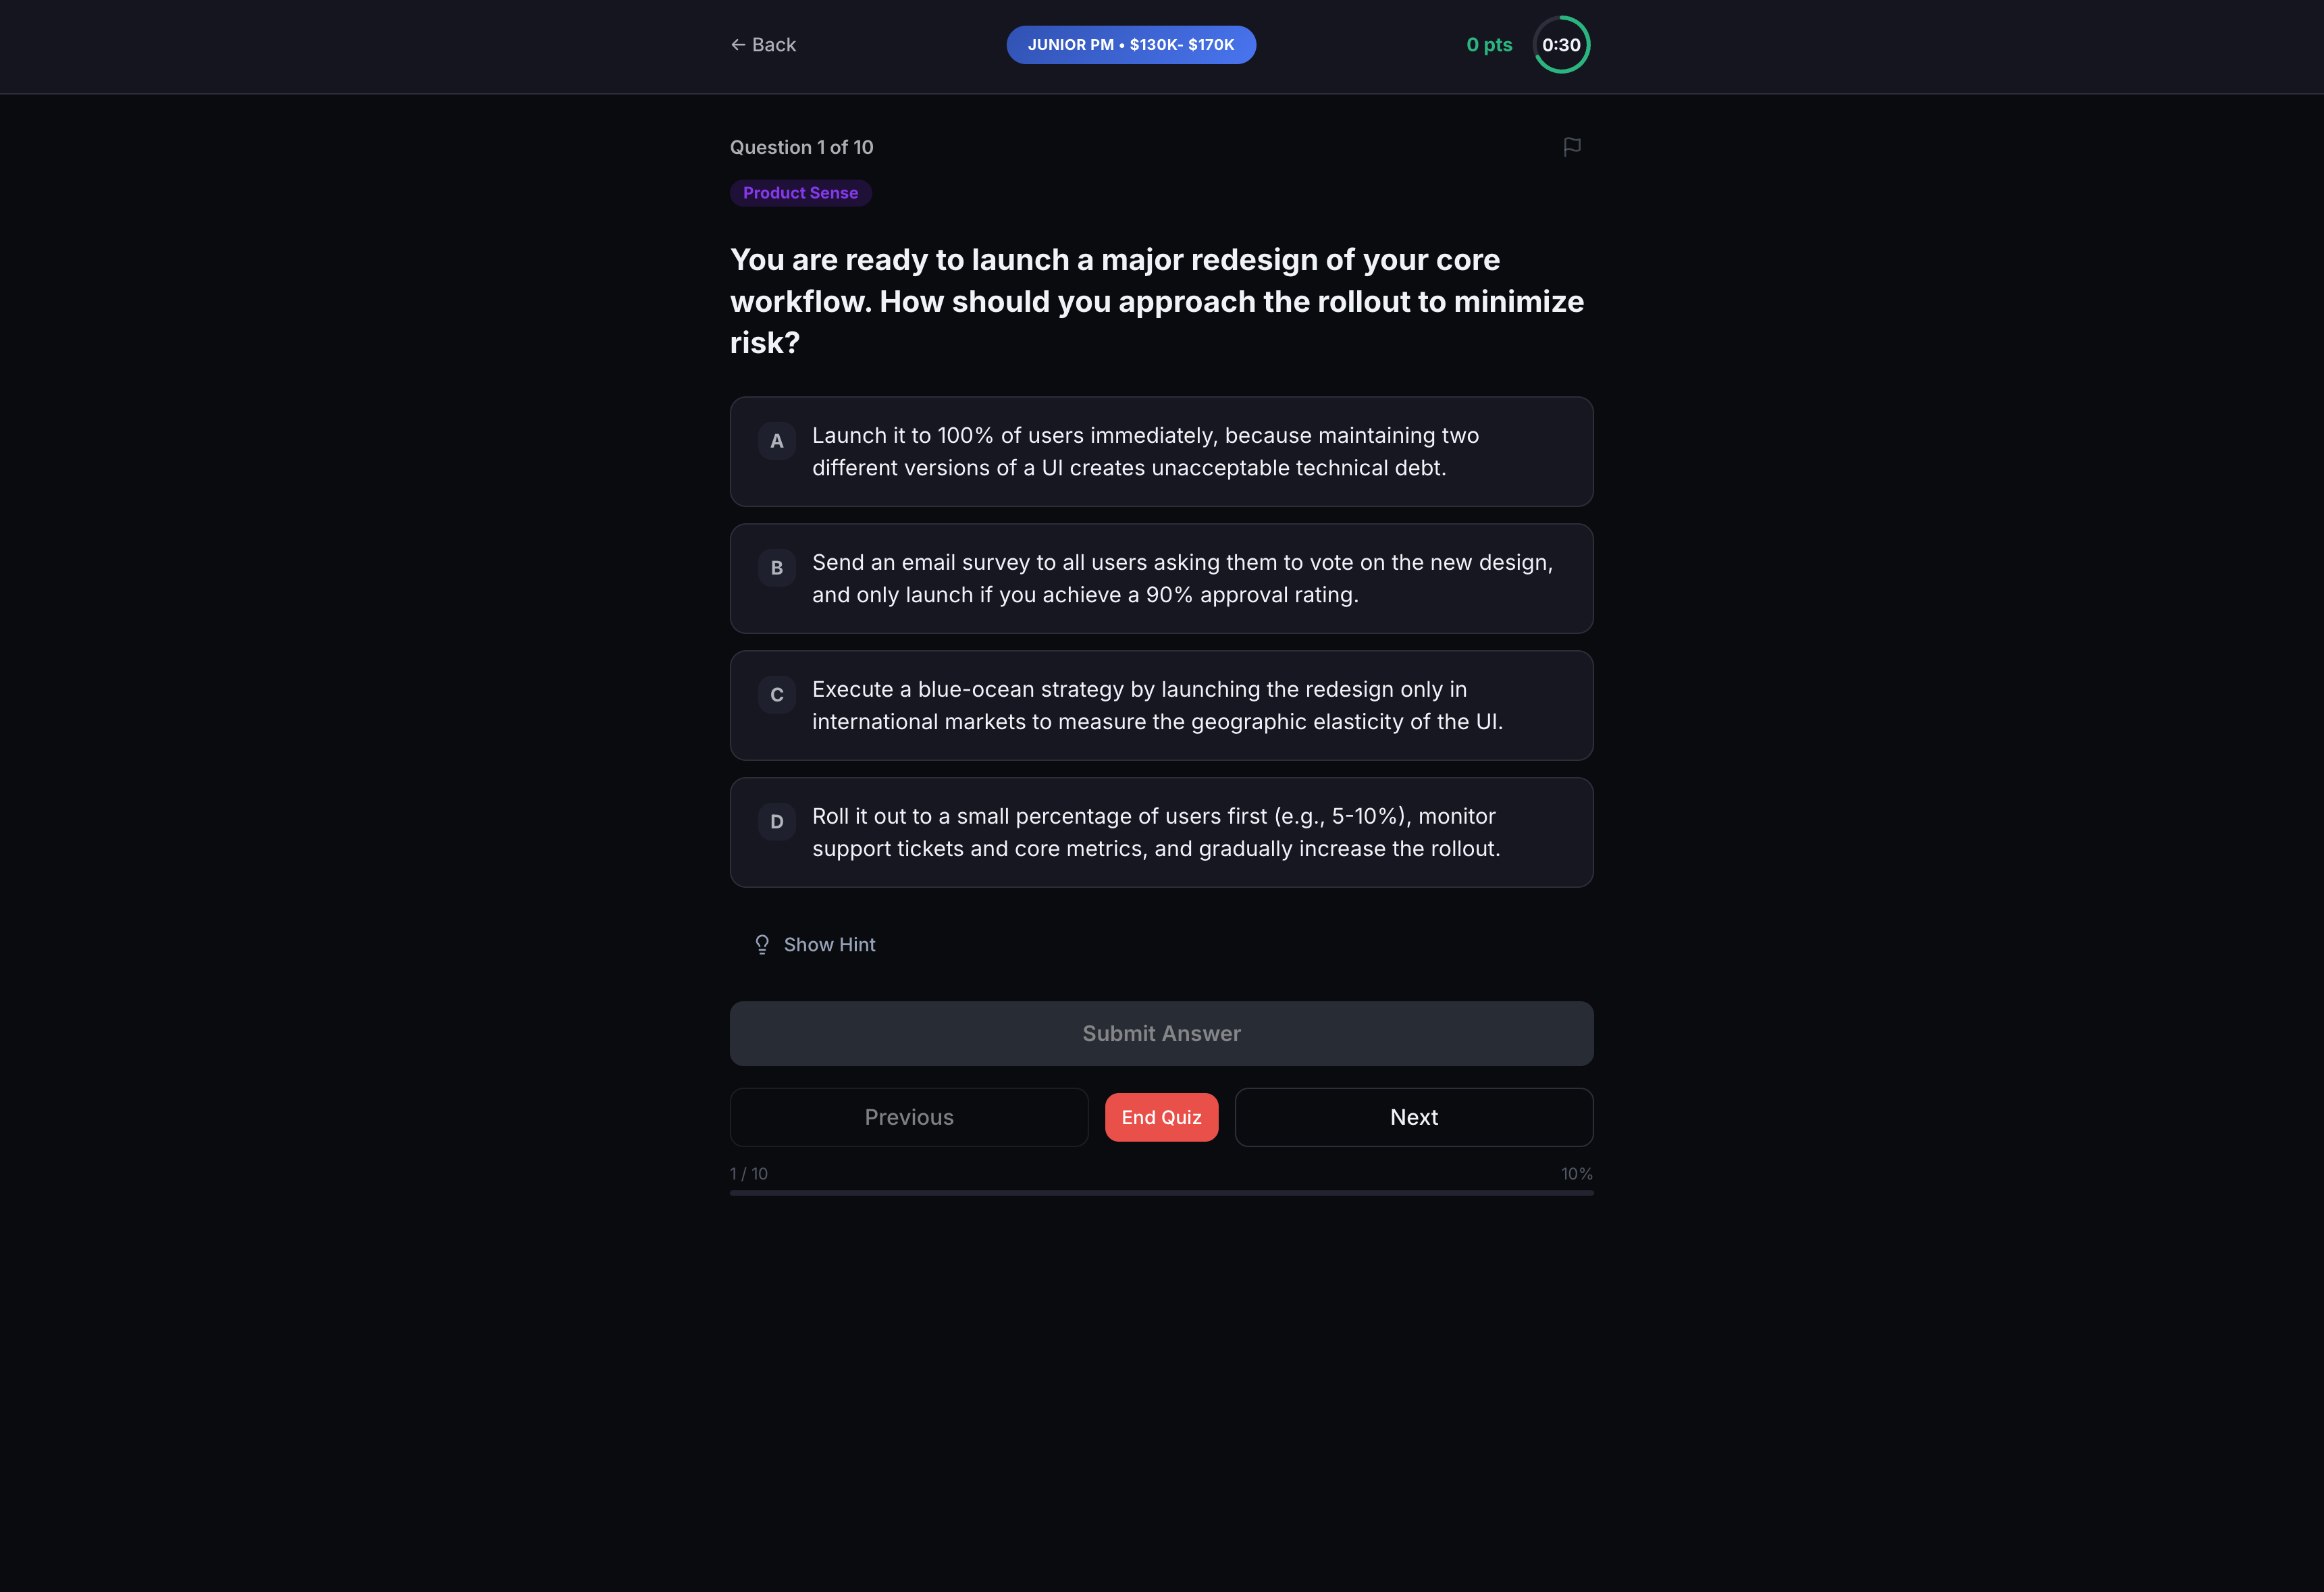This screenshot has height=1592, width=2324.
Task: Click the JUNIOR PM salary range badge
Action: [x=1131, y=44]
